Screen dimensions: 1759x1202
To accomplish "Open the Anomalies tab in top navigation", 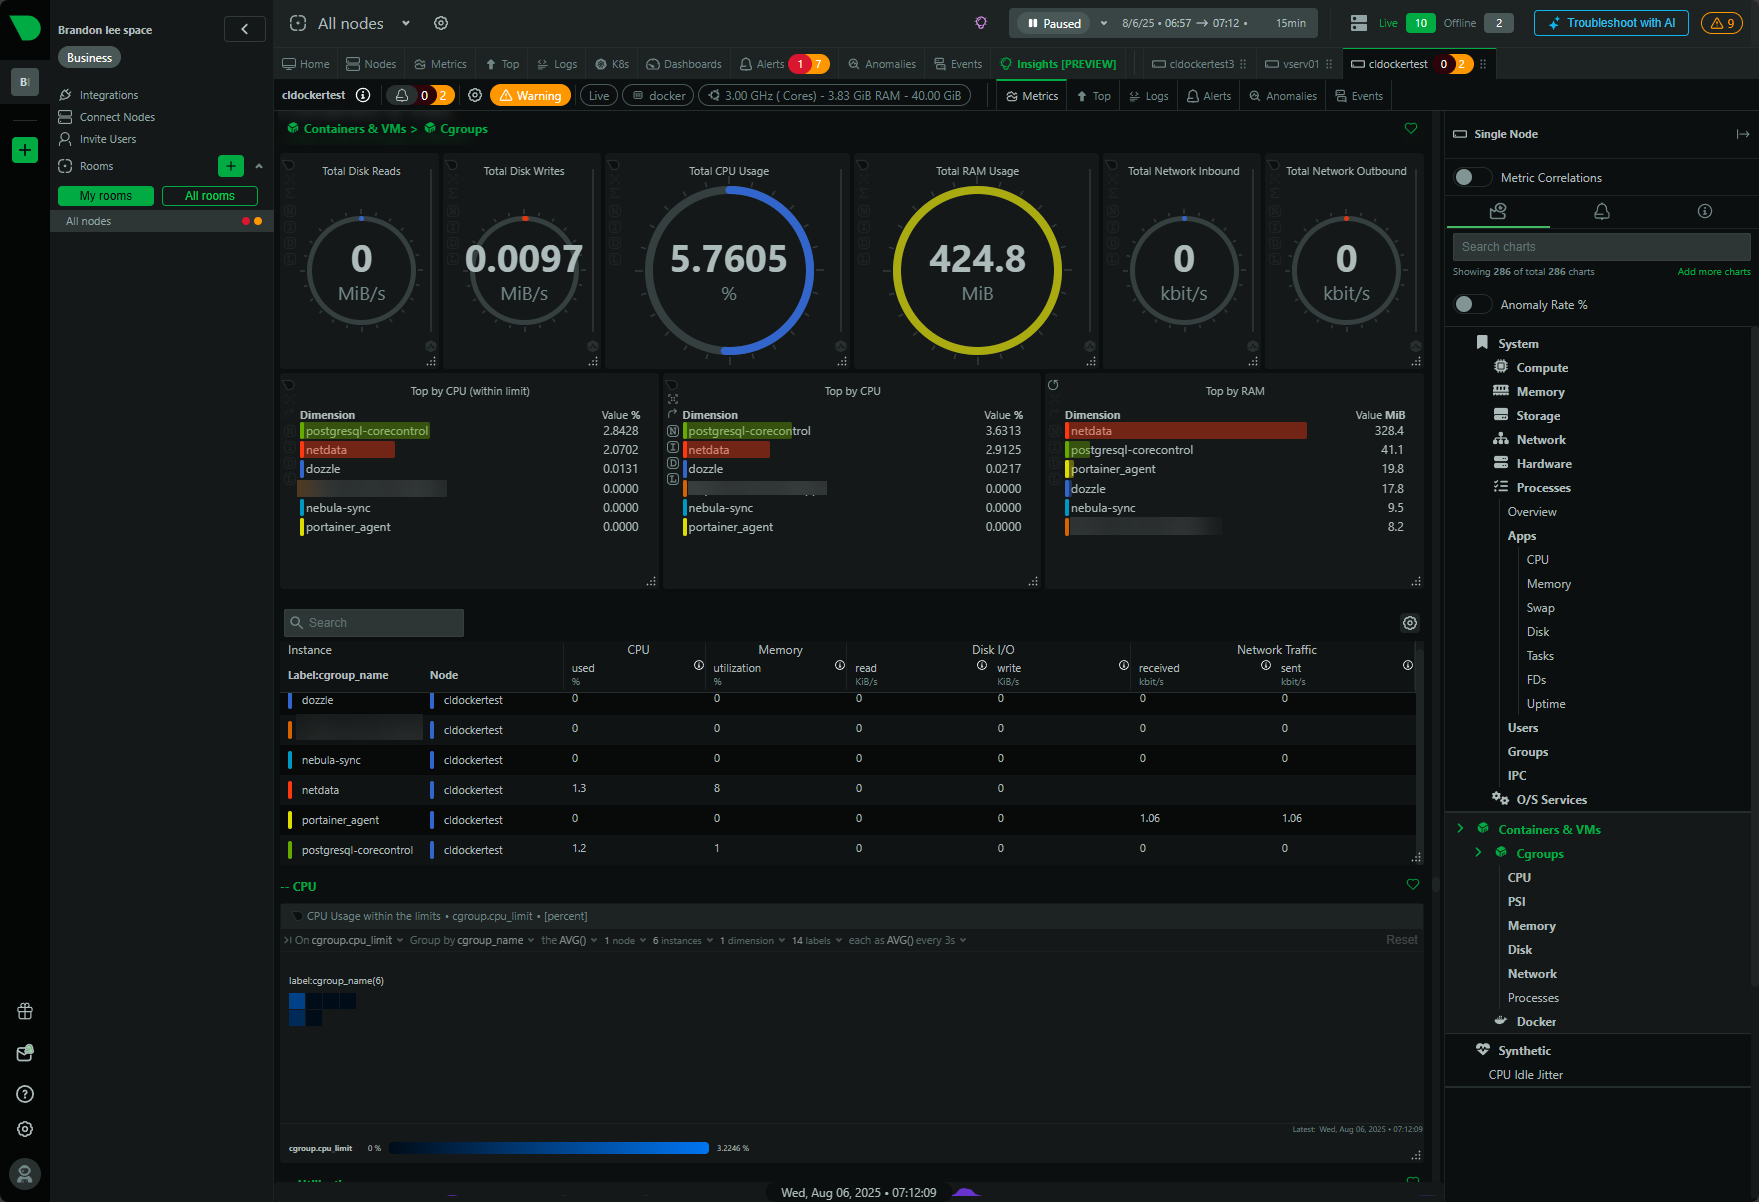I will point(882,64).
